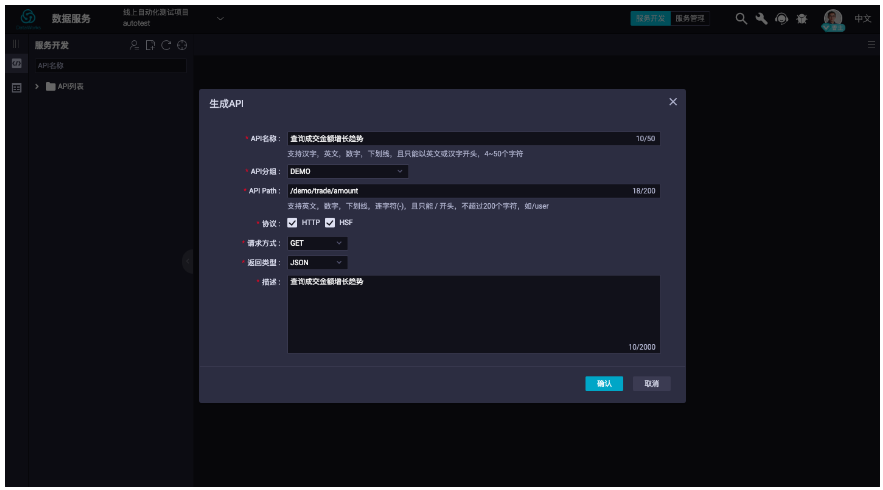
Task: Click the bug report icon
Action: 801,19
